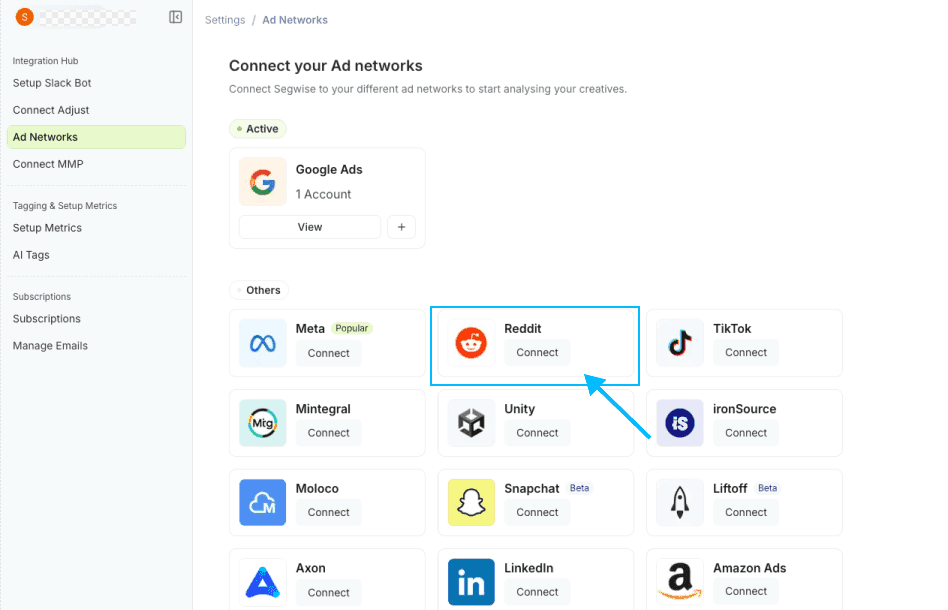Collapse the sidebar with the panel icon

(x=175, y=17)
